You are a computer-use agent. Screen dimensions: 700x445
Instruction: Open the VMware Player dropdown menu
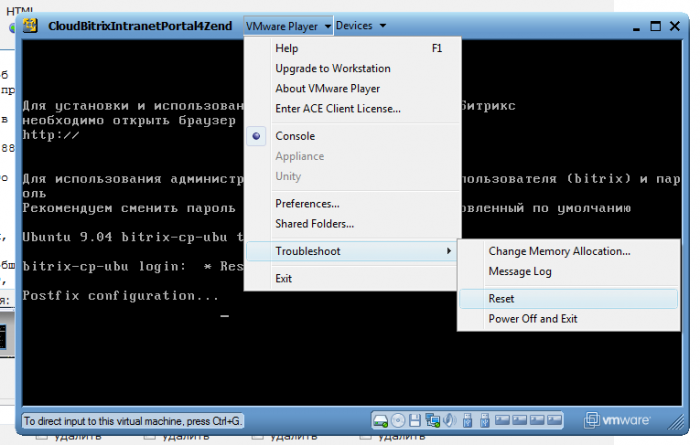tap(288, 26)
